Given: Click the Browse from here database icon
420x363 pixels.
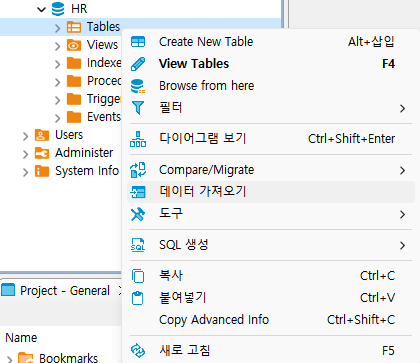Looking at the screenshot, I should click(x=138, y=86).
